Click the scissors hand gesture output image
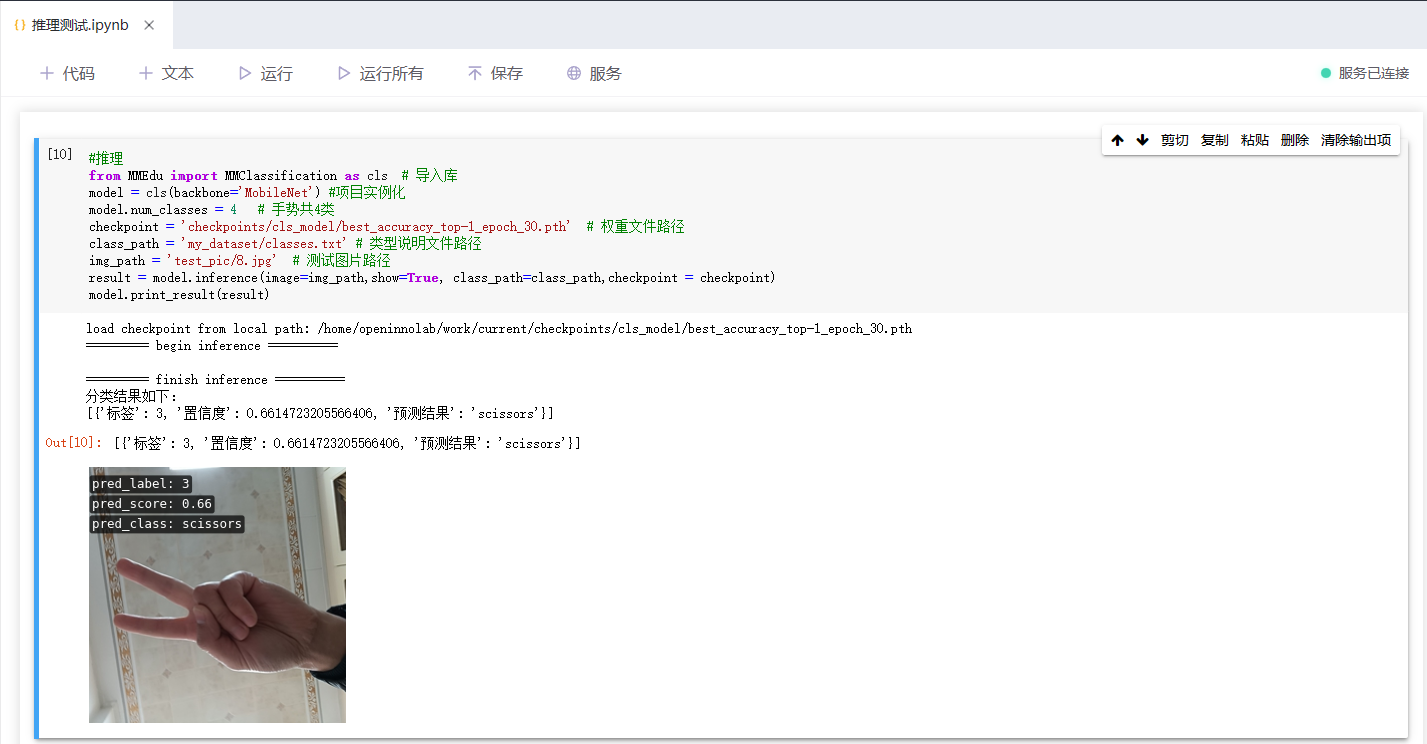 [x=217, y=595]
